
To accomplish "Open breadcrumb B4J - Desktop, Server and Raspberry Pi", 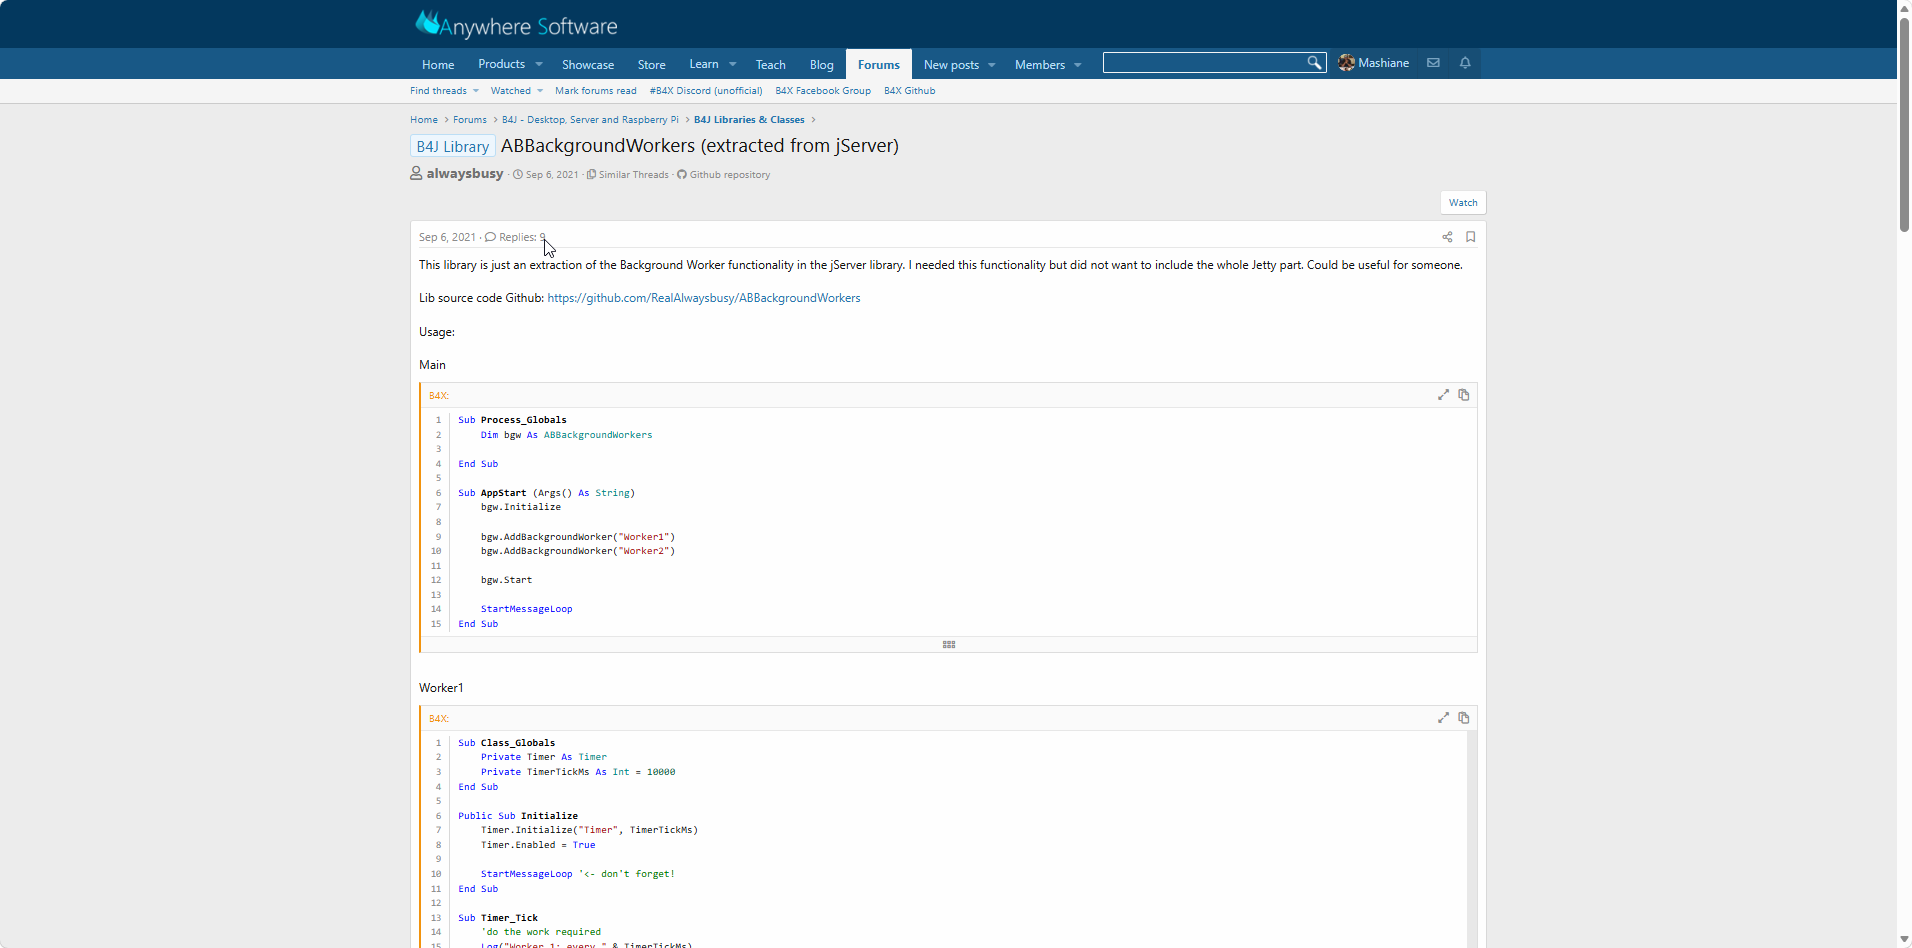I will [590, 120].
